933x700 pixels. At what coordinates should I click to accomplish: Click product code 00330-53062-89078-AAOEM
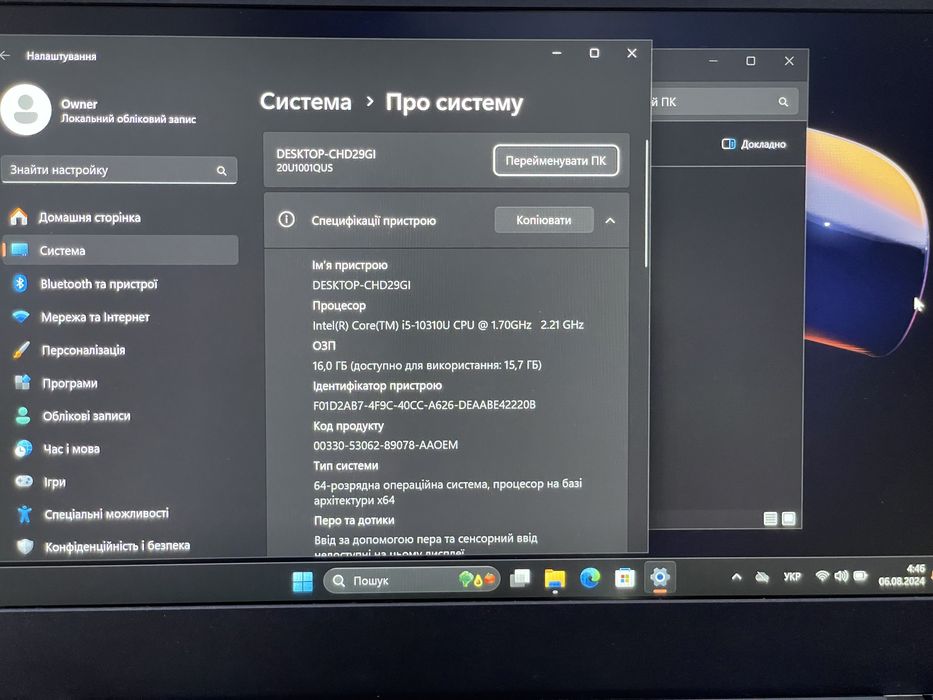(x=386, y=445)
